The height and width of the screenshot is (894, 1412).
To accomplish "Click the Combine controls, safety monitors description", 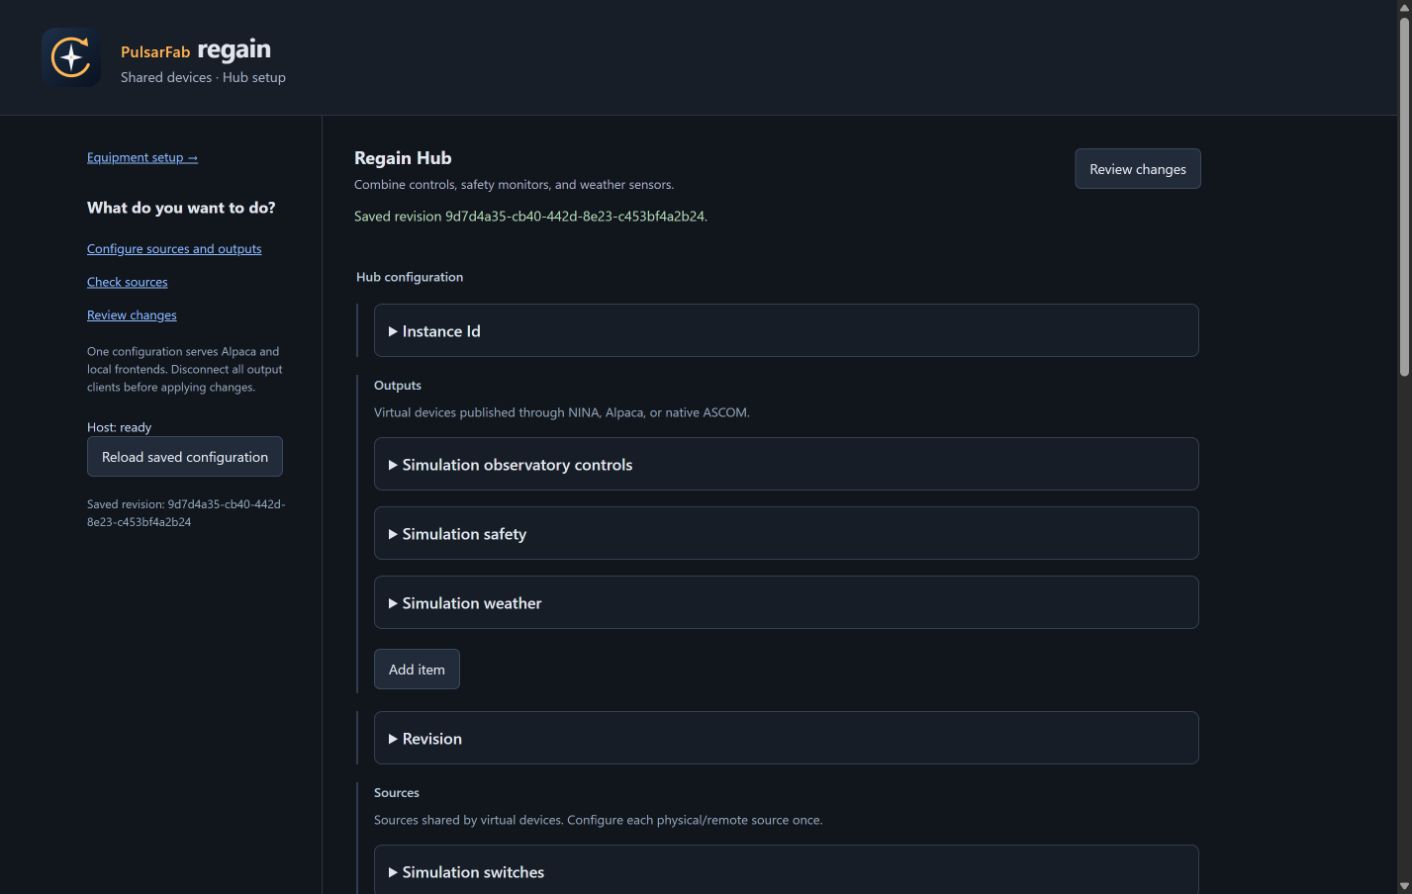I will tap(514, 184).
